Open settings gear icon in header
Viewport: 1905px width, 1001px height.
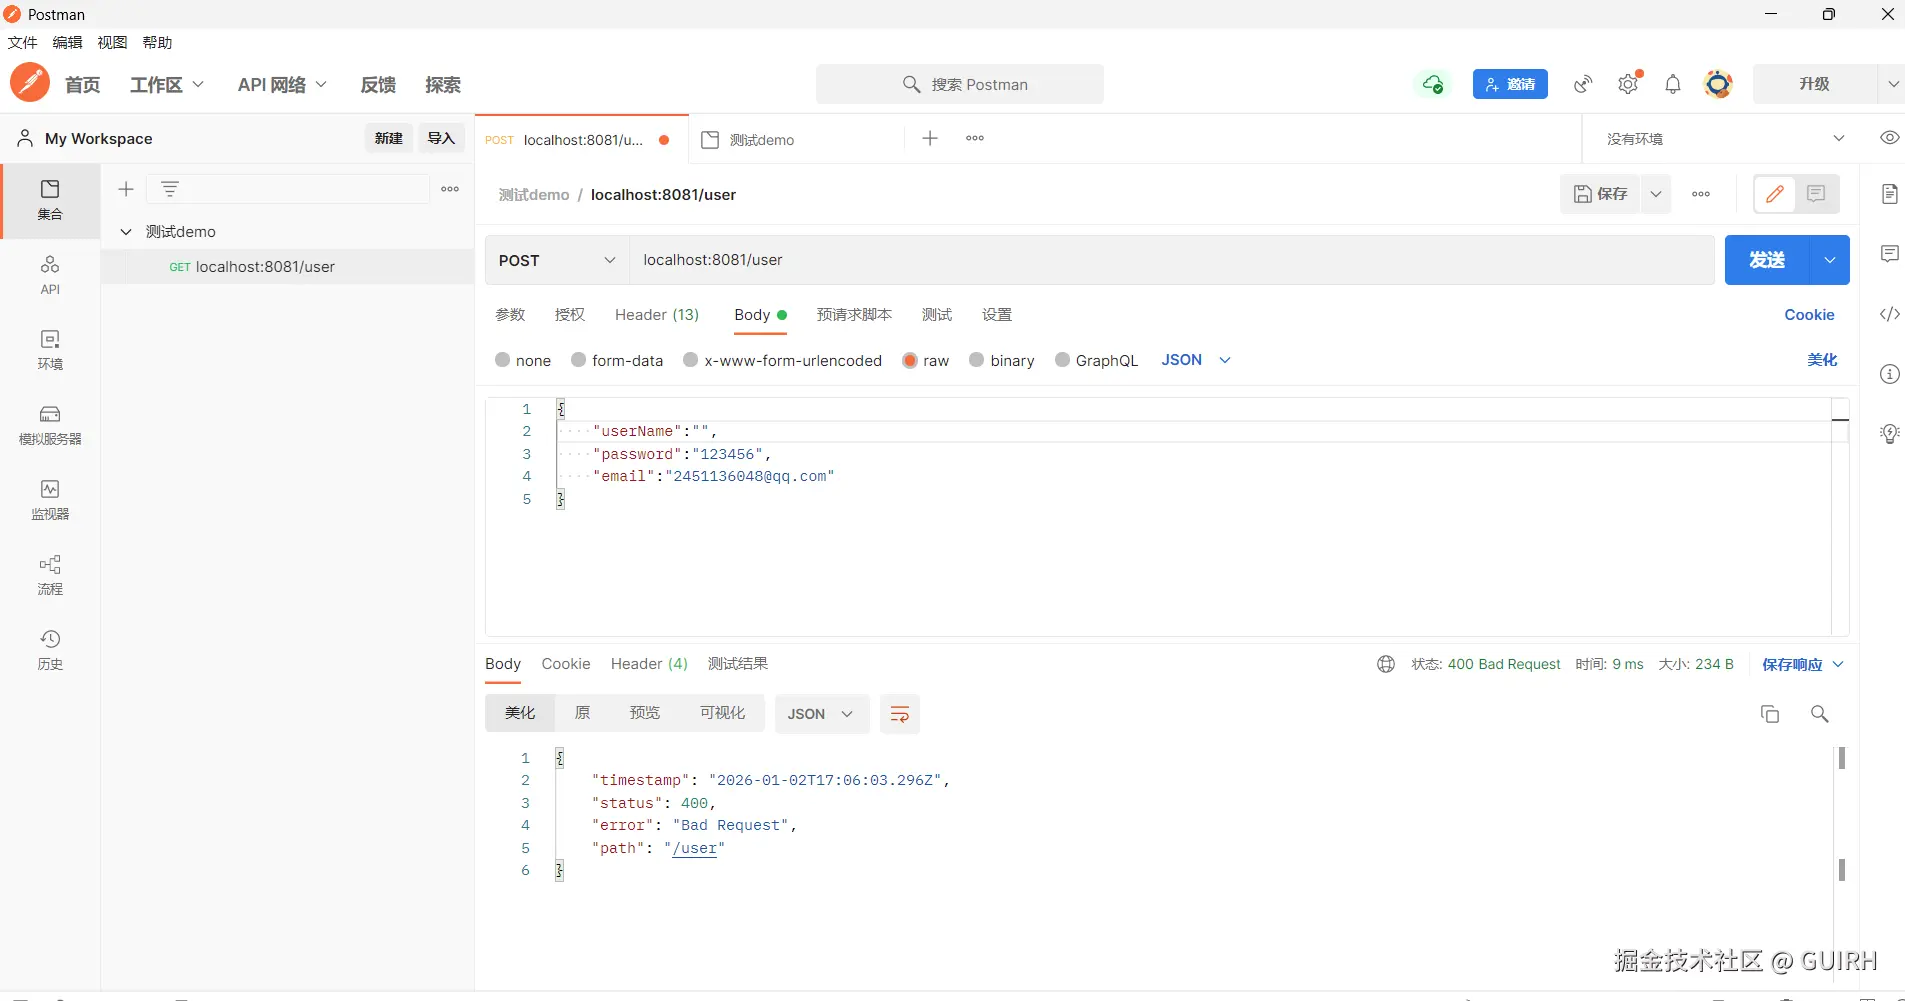coord(1628,85)
